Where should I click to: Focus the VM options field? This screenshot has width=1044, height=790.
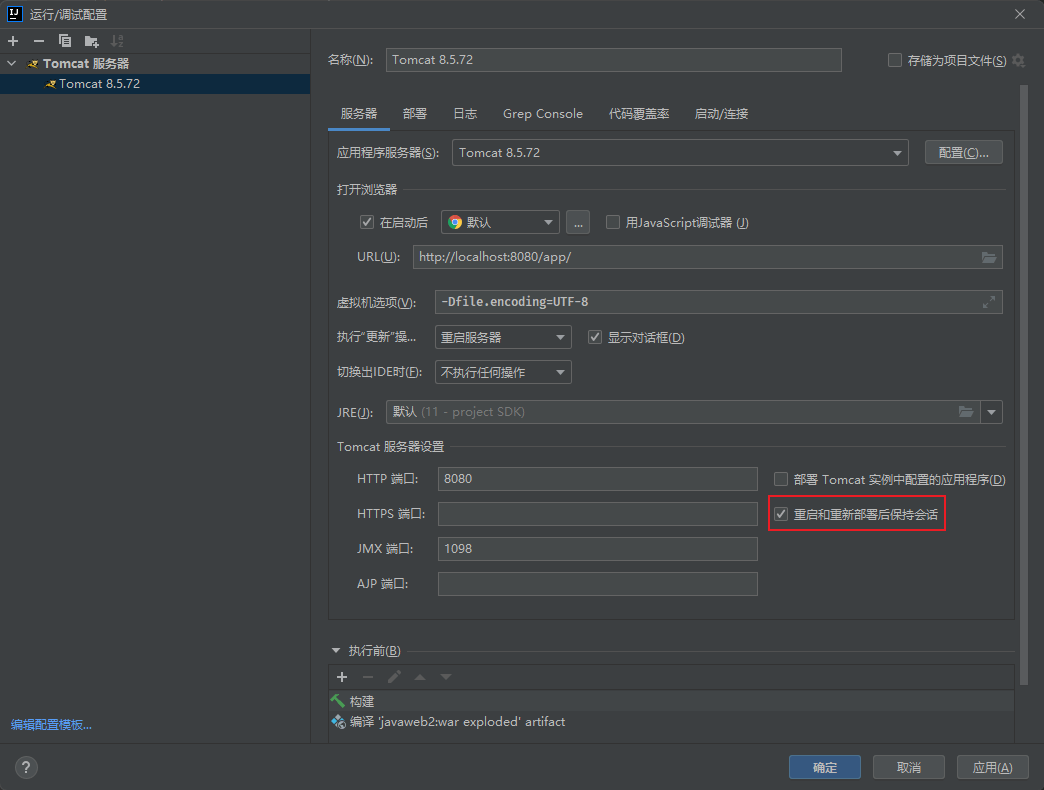click(x=718, y=302)
